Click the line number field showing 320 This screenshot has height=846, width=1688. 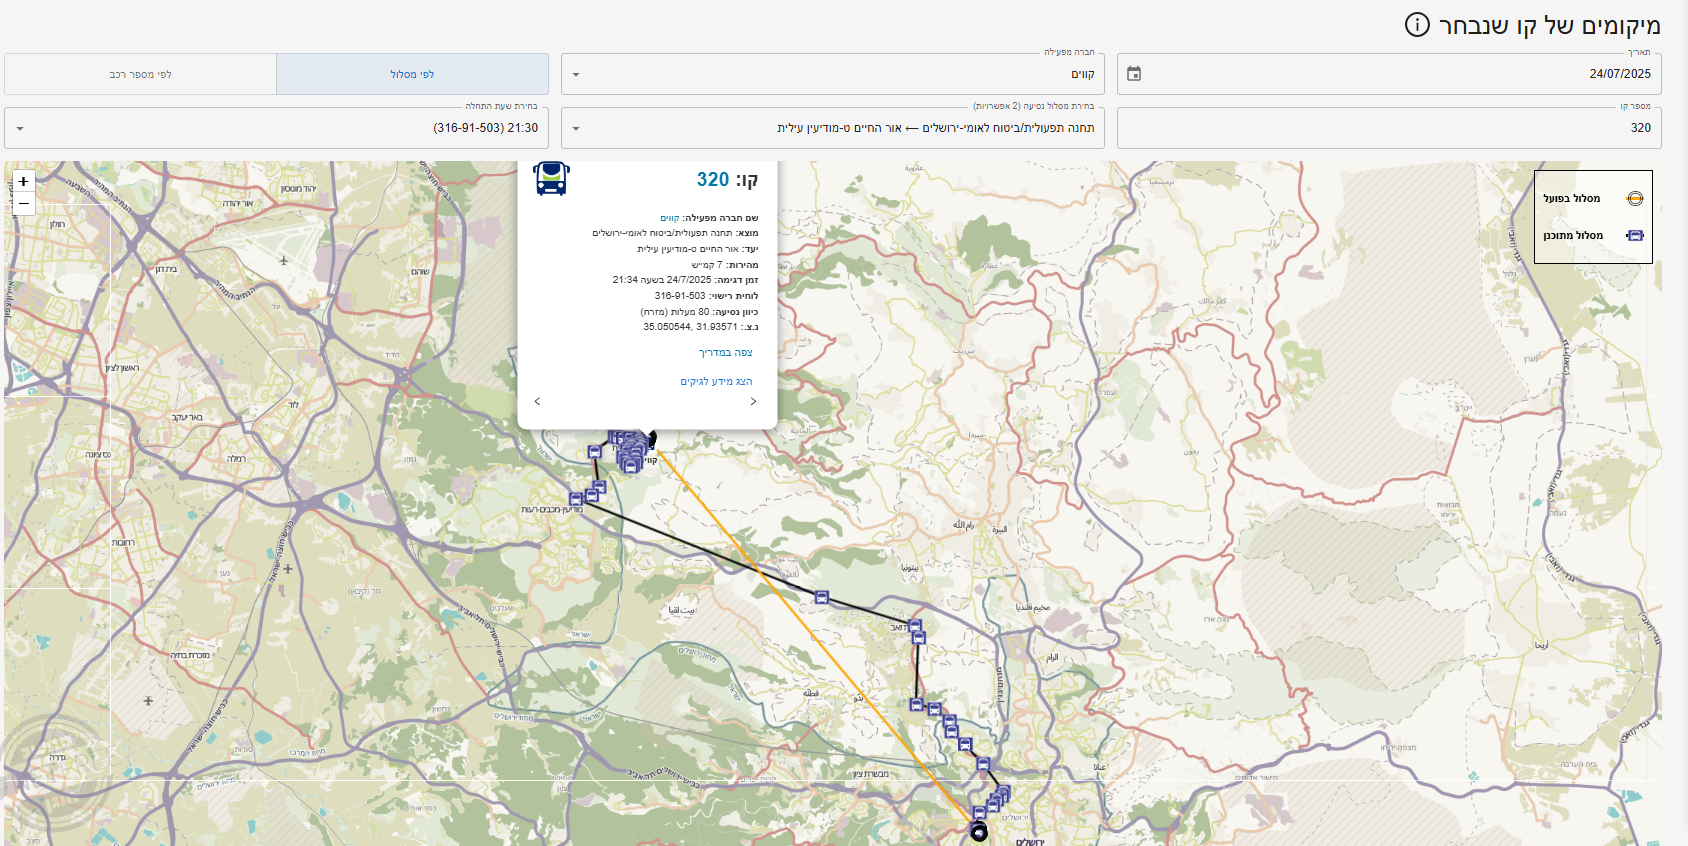(x=1388, y=128)
